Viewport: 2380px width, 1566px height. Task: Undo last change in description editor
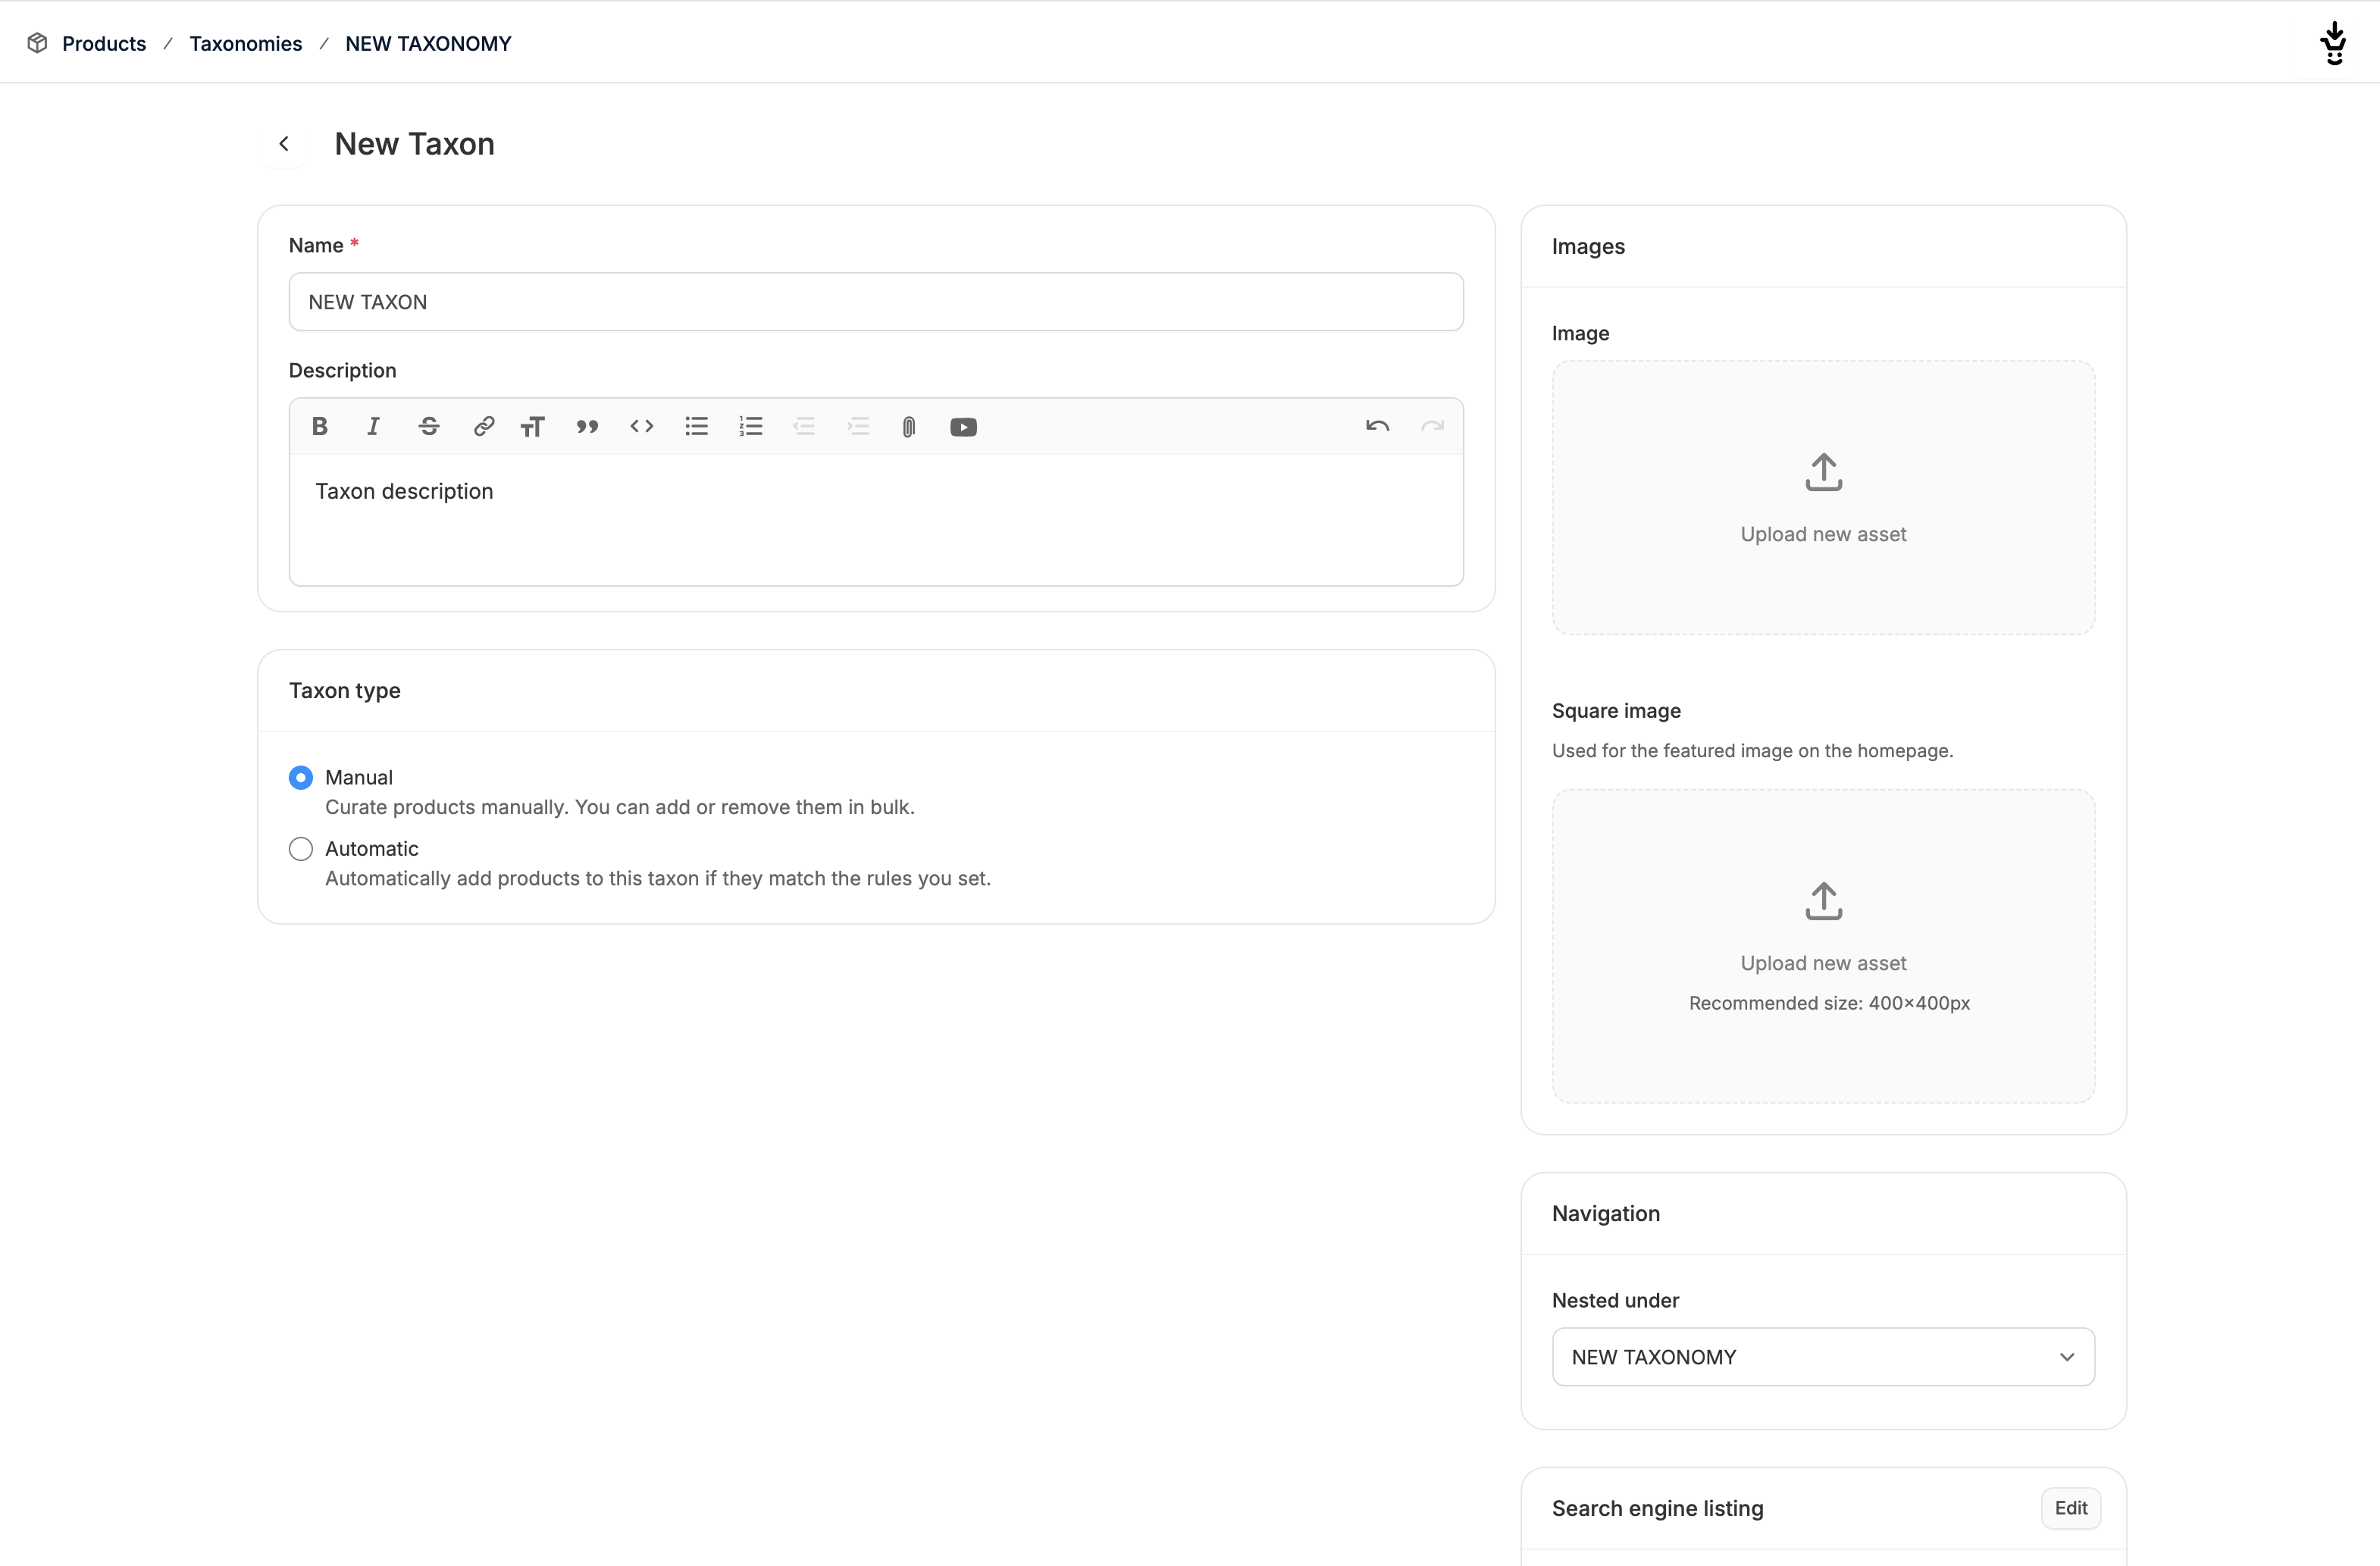pos(1377,427)
